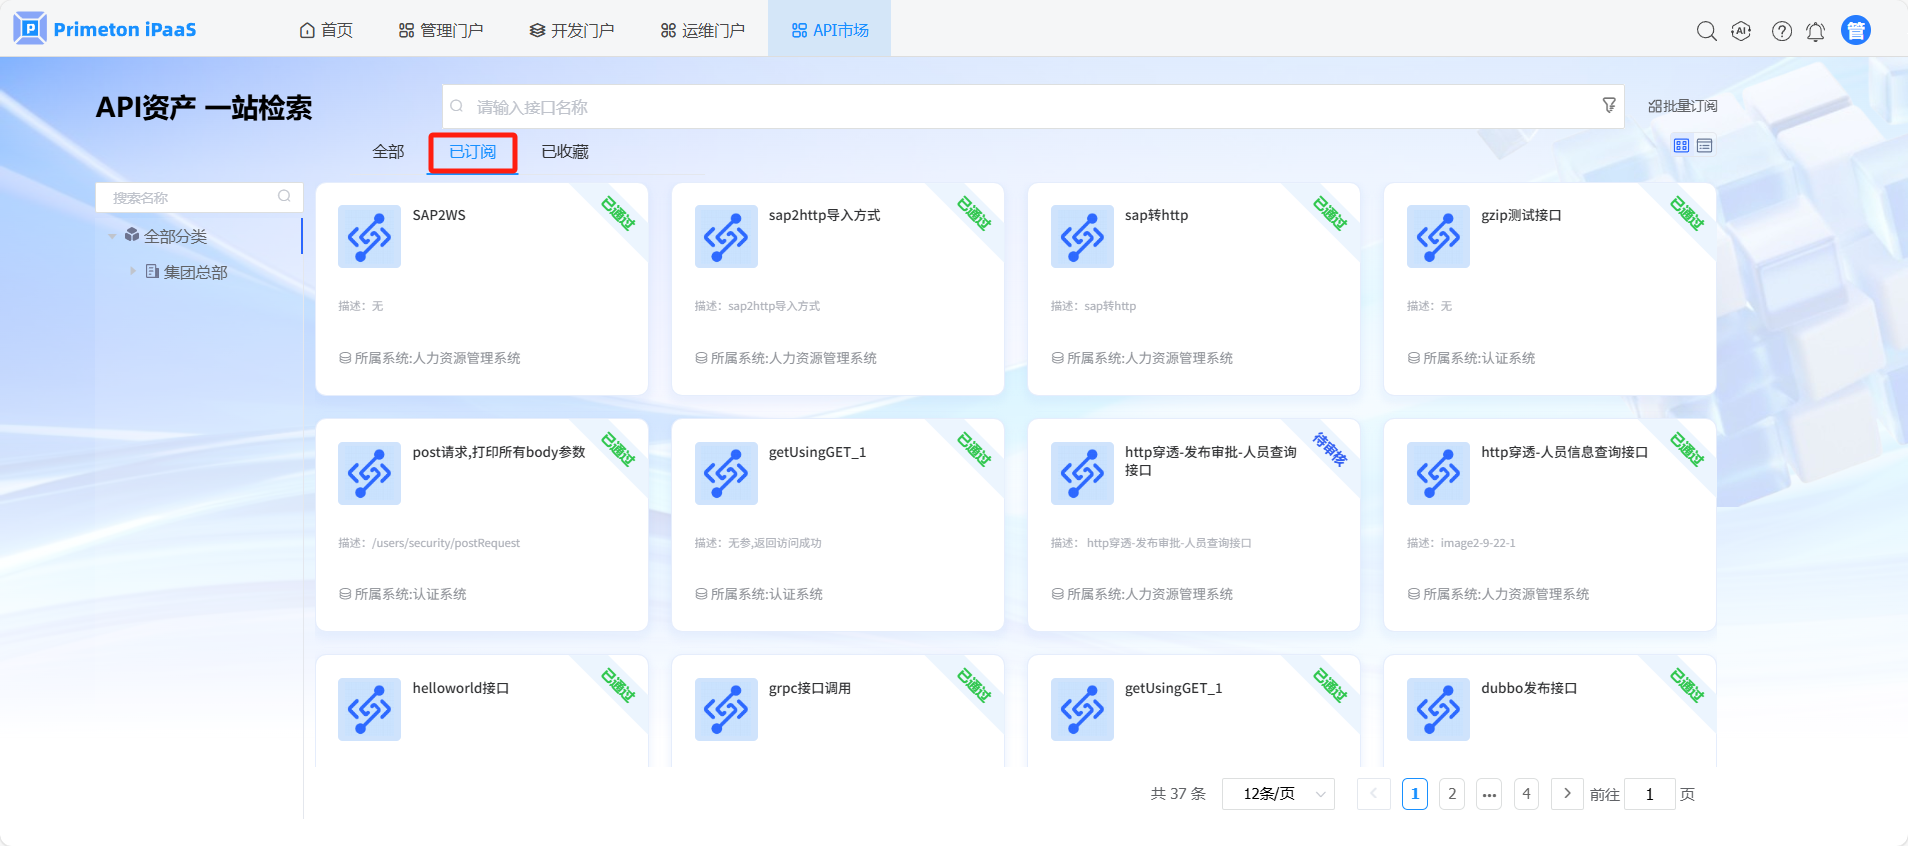Expand the 集团总部 tree node
The image size is (1908, 846).
pyautogui.click(x=132, y=271)
